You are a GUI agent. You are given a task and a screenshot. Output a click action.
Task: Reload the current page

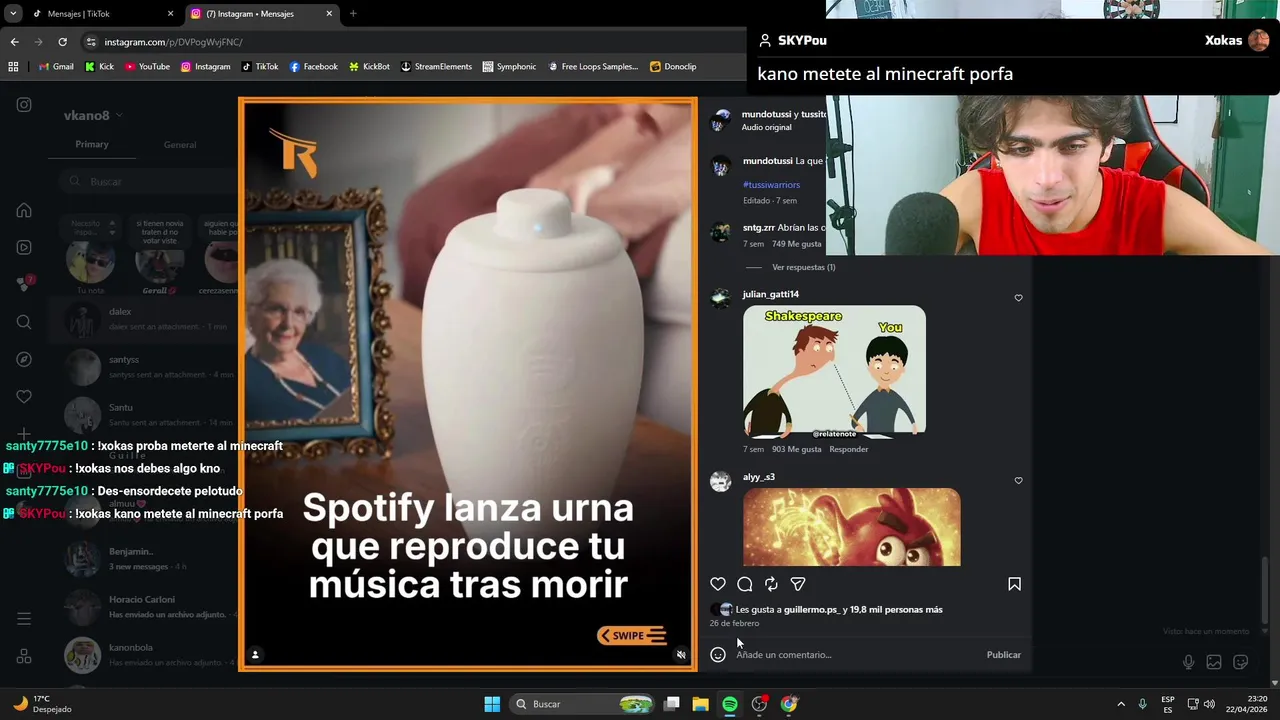click(x=62, y=42)
